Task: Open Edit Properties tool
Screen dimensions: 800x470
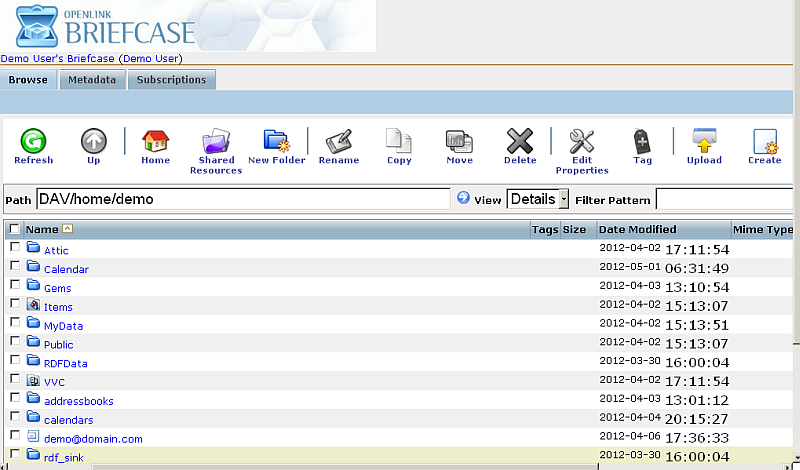Action: [582, 142]
